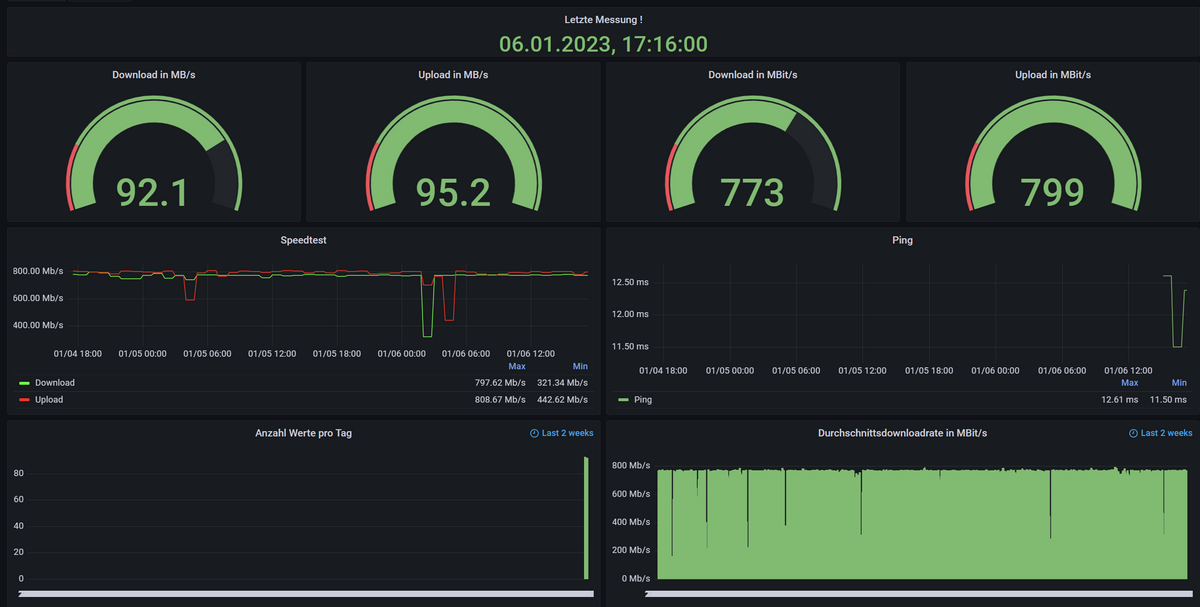Click the '12.50 ms' axis label in Ping

[630, 282]
